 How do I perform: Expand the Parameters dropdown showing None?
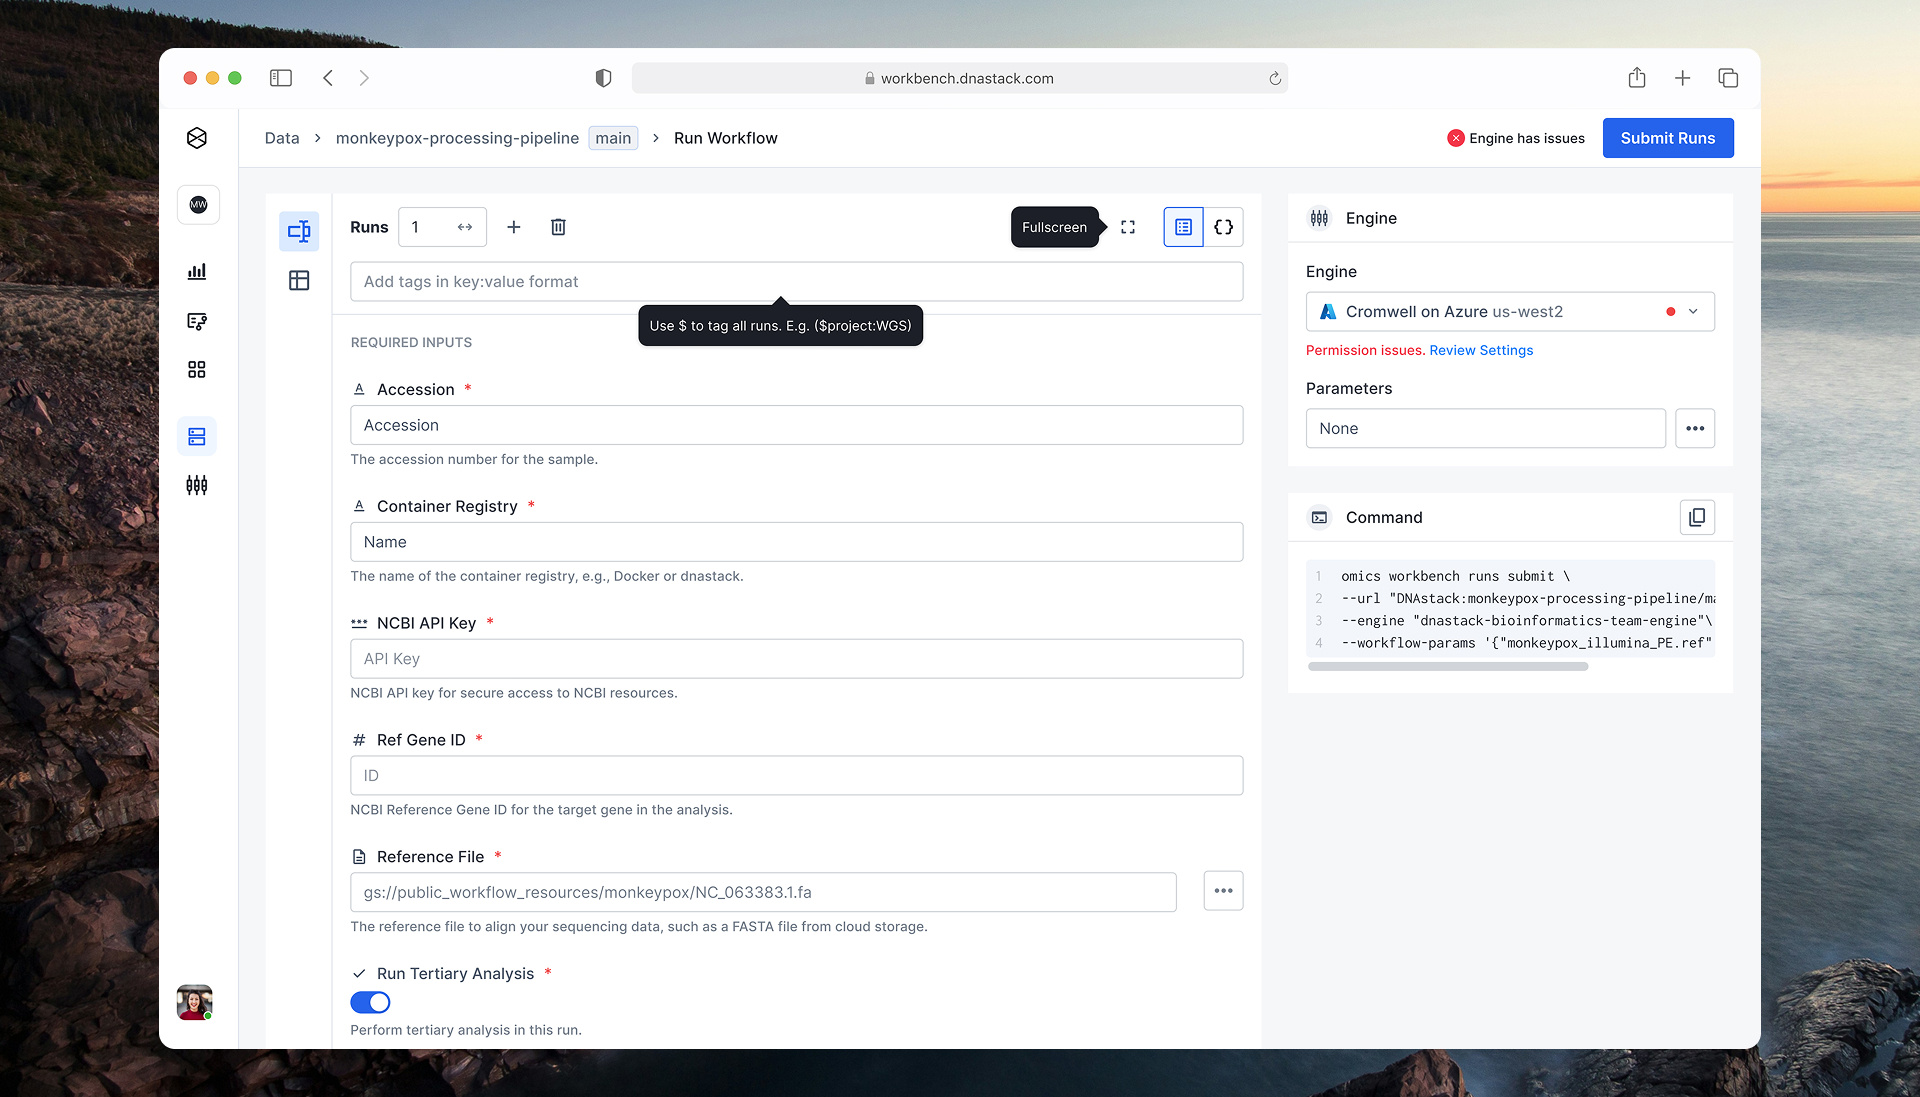[x=1485, y=428]
